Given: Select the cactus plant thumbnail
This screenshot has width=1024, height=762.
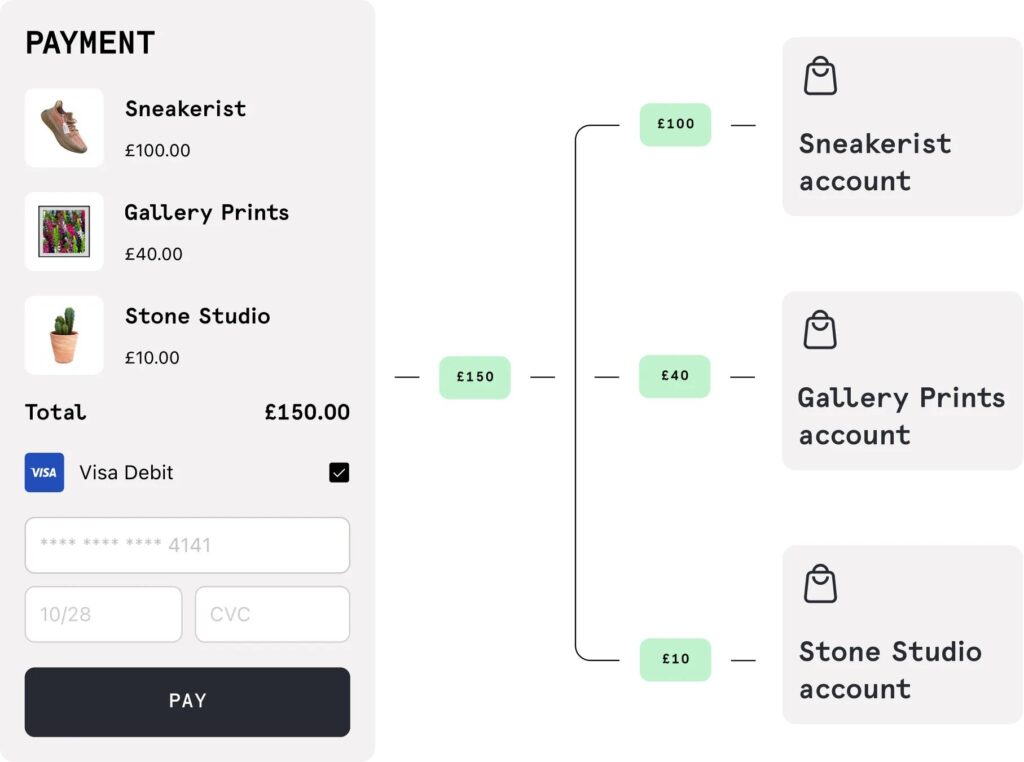Looking at the screenshot, I should point(64,335).
